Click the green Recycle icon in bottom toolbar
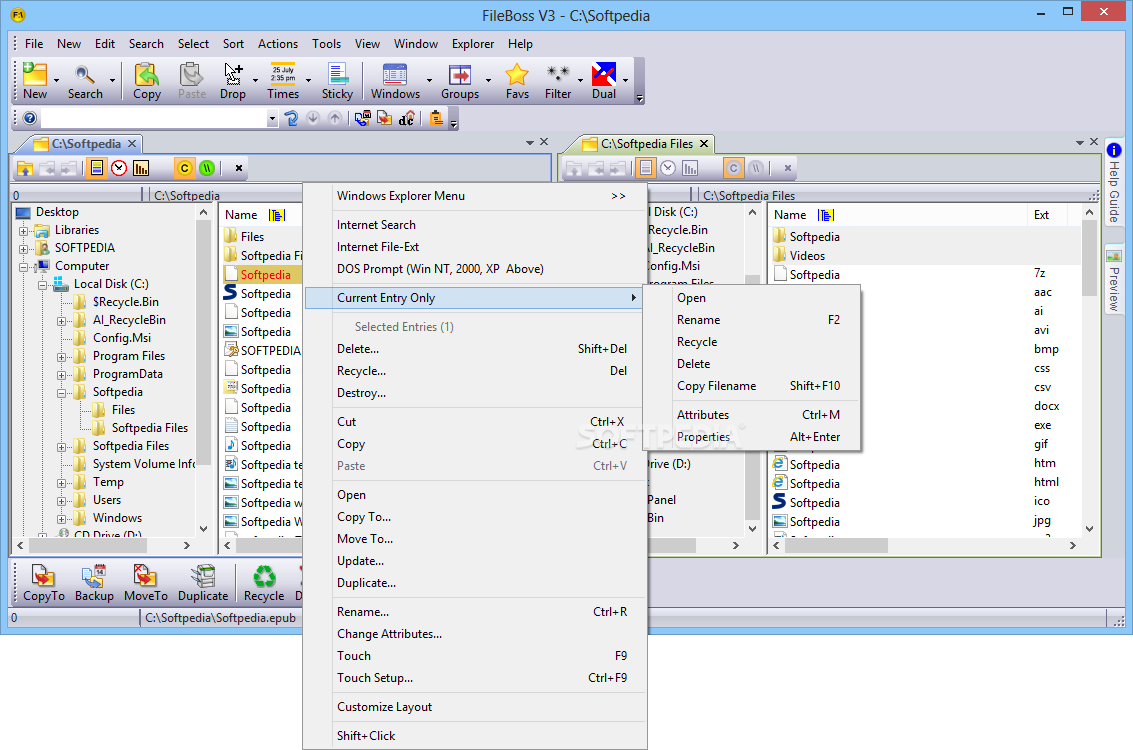The image size is (1133, 750). pos(264,576)
